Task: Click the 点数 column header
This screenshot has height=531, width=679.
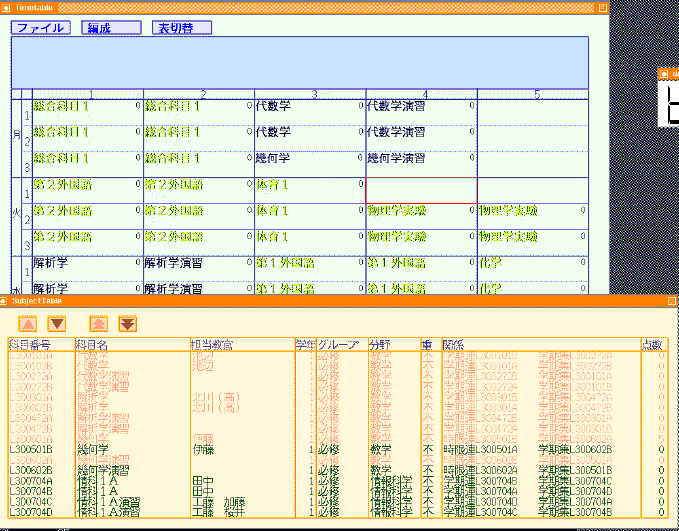Action: (652, 345)
